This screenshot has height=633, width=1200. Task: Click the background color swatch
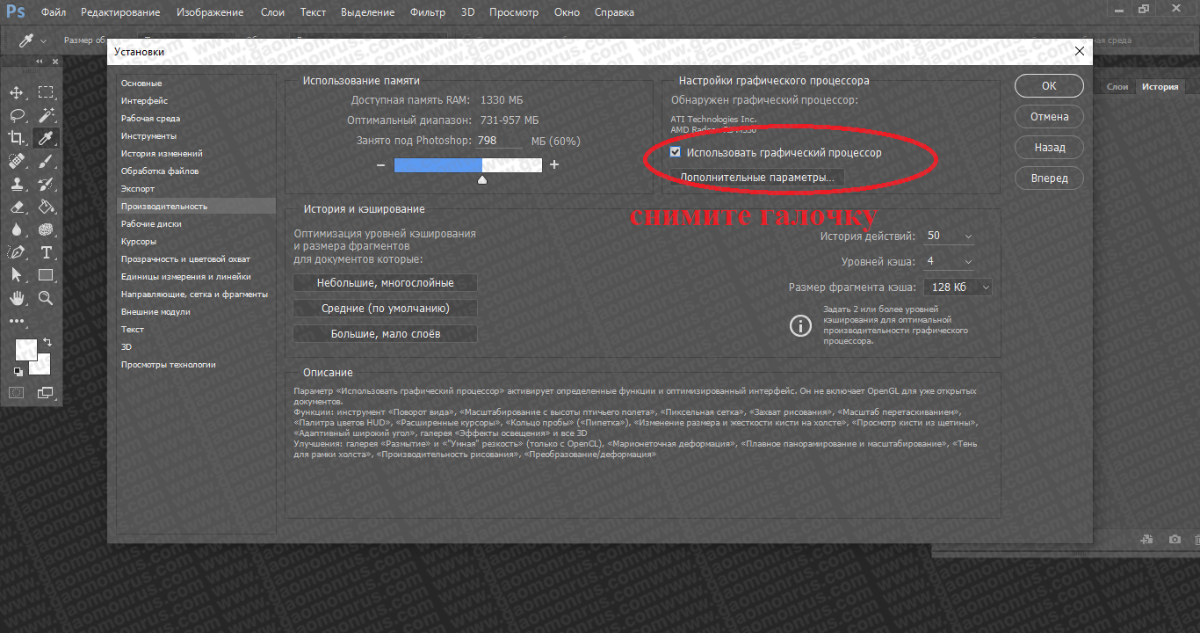tap(44, 367)
